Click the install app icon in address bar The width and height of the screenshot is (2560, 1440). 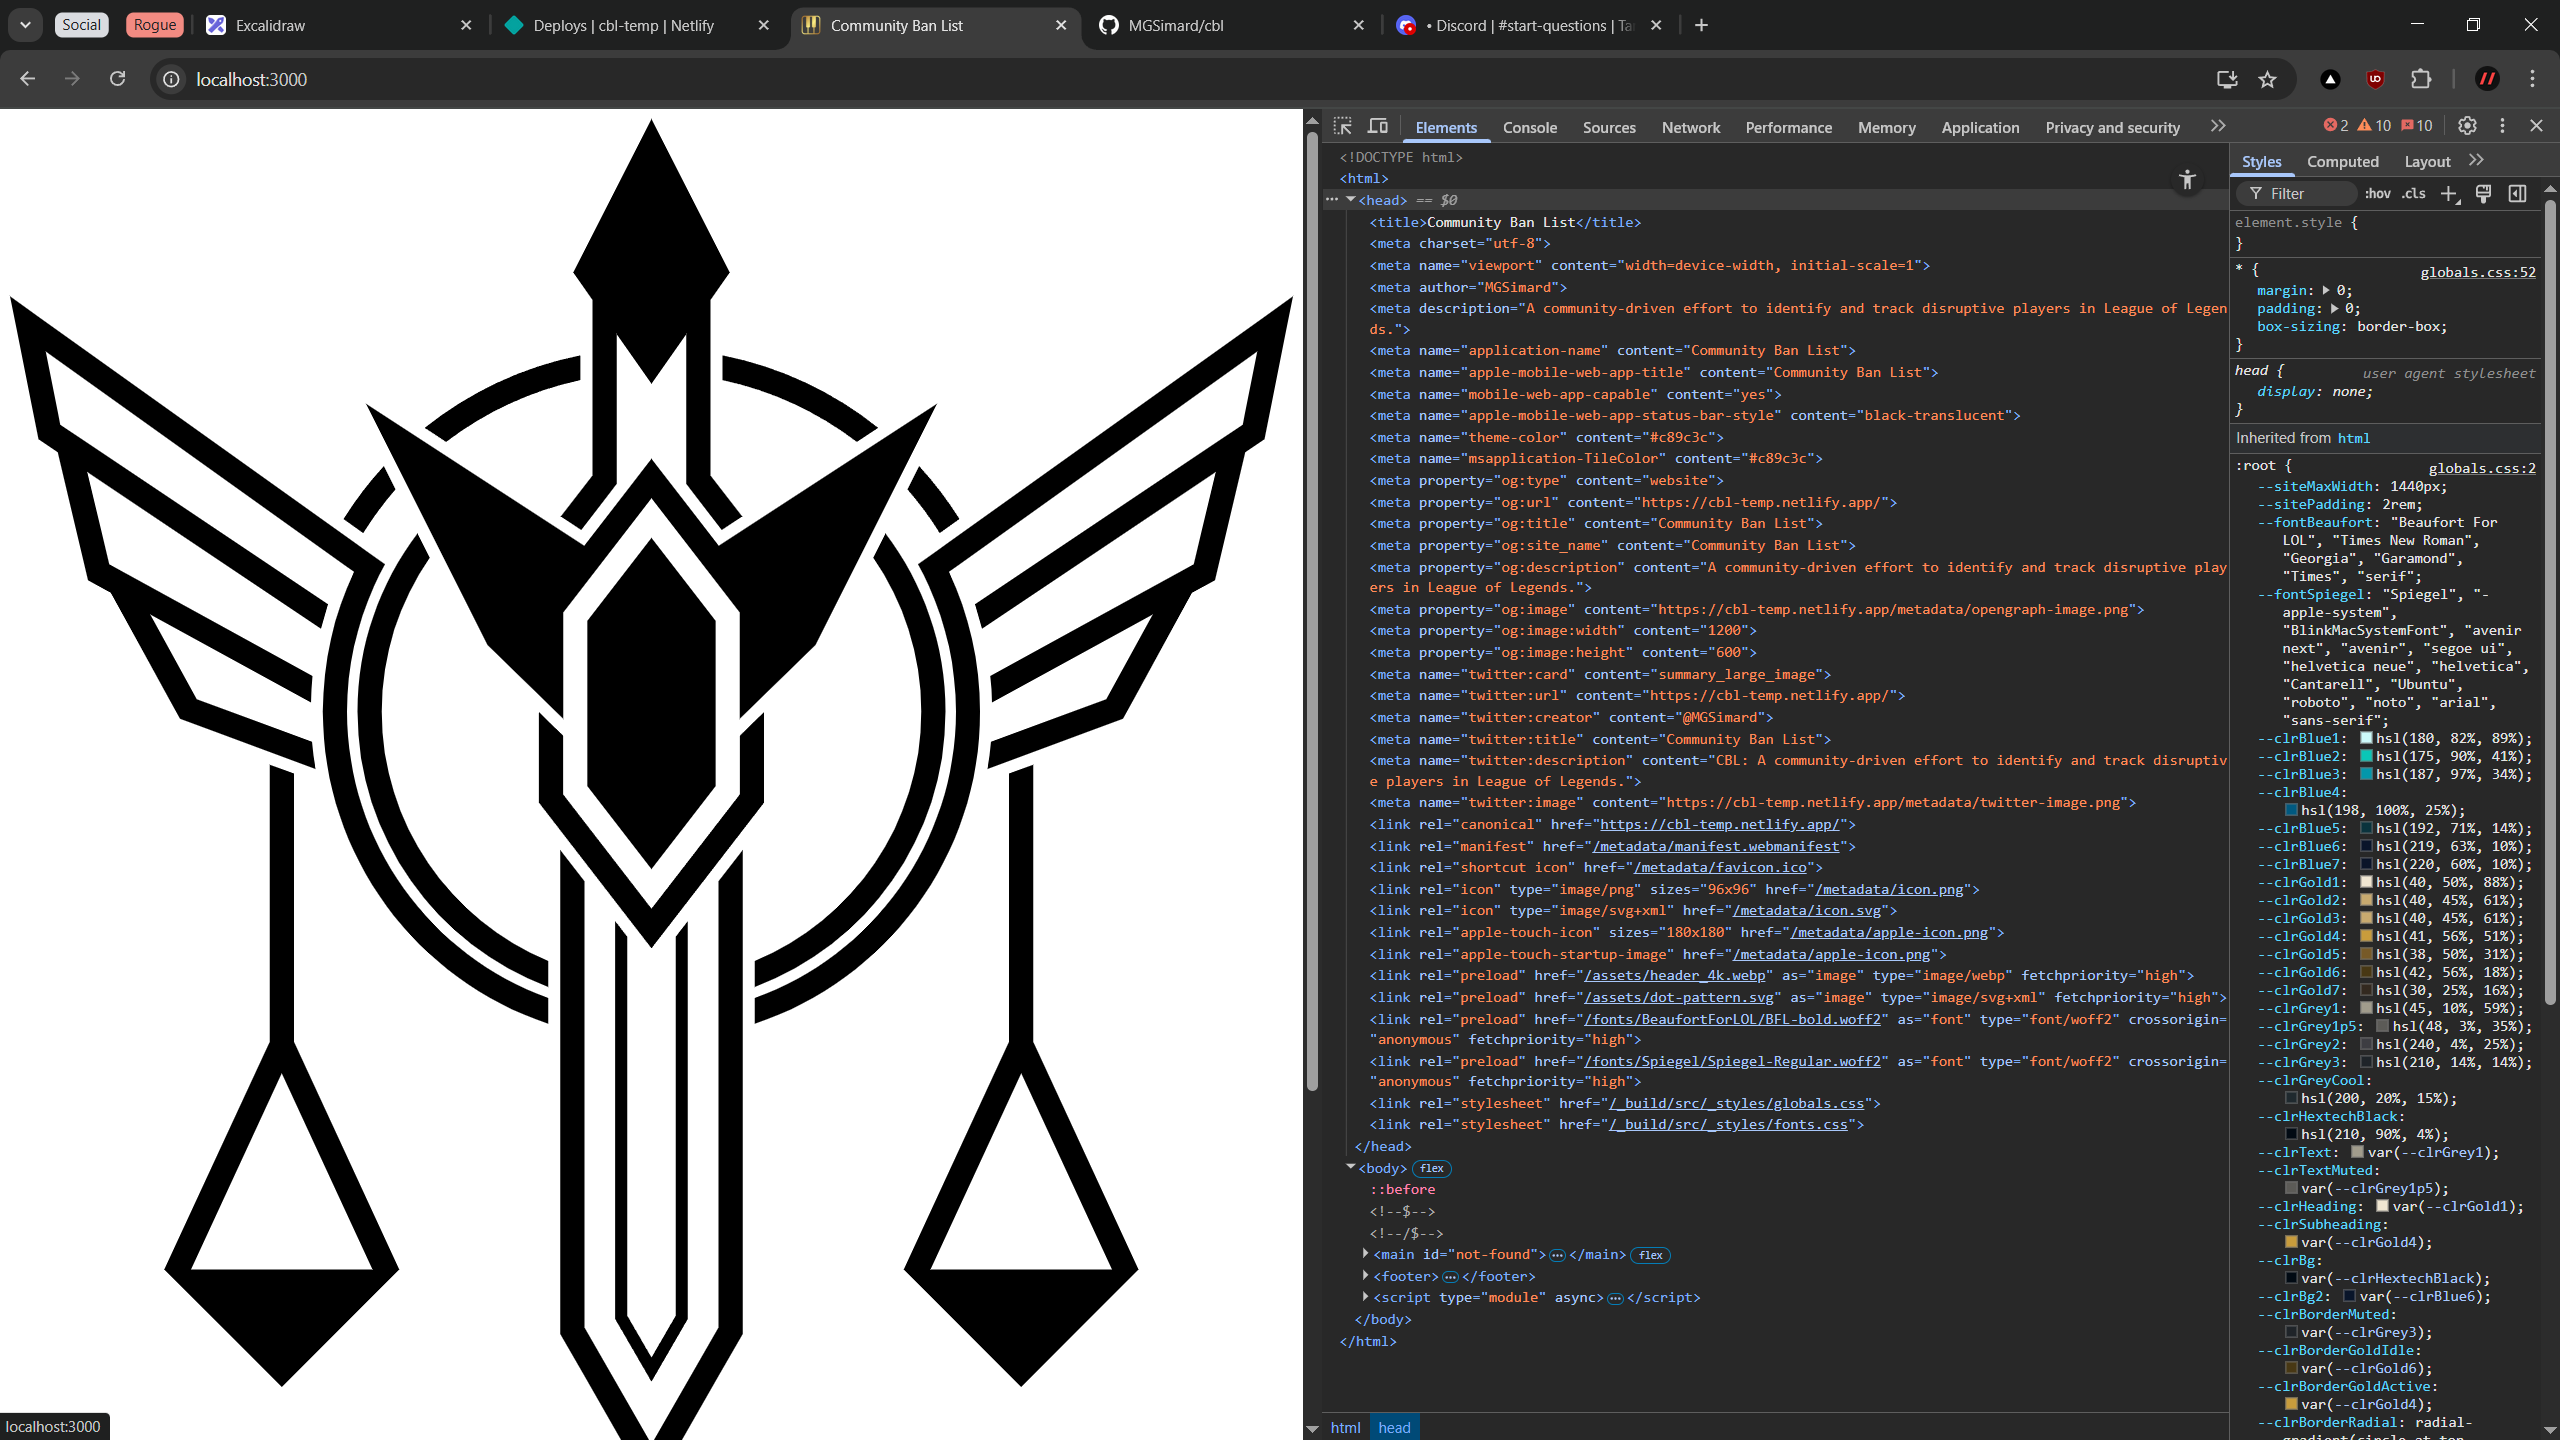(2227, 79)
